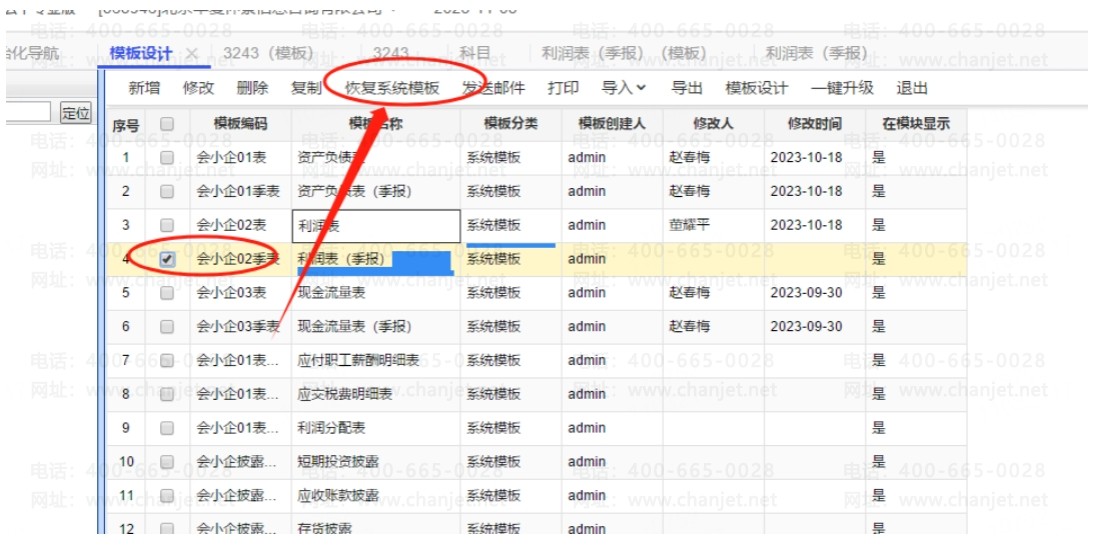This screenshot has width=1102, height=545.
Task: Click the 会小企03表 code cell
Action: pyautogui.click(x=240, y=293)
